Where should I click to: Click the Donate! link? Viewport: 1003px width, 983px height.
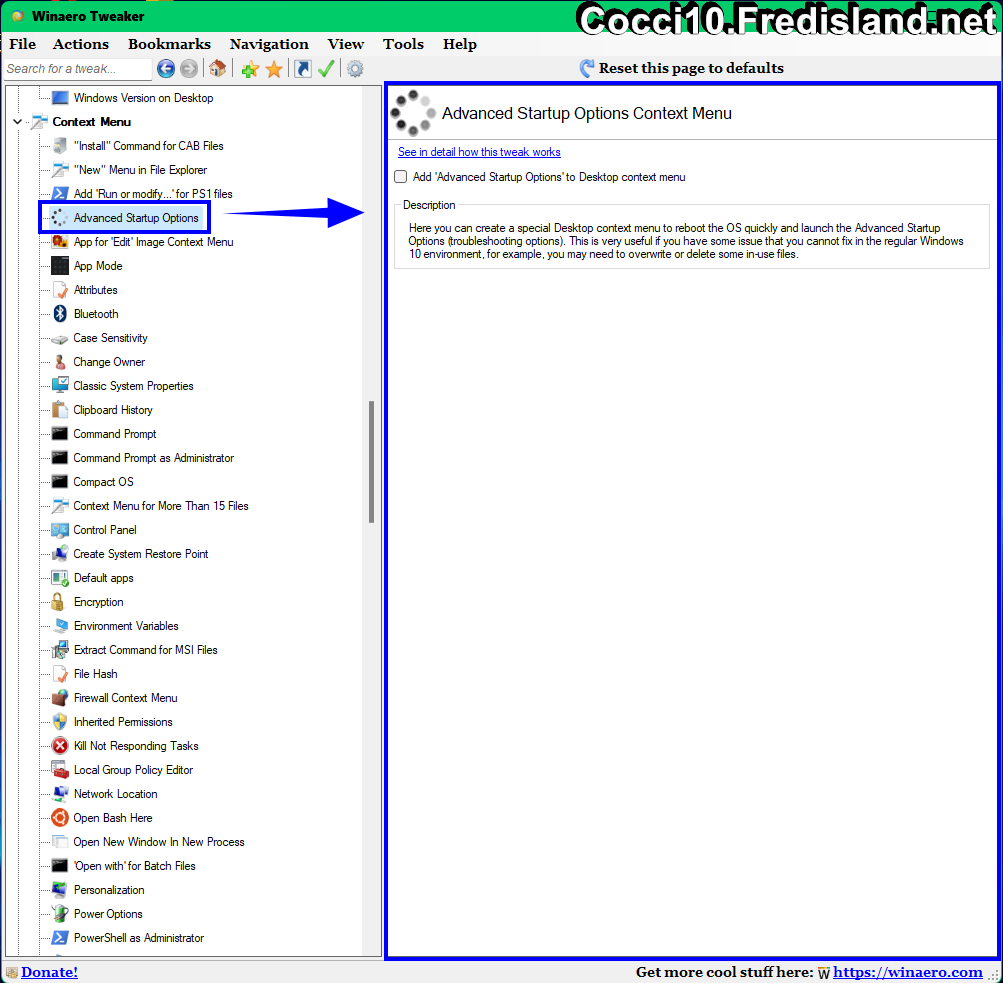pos(49,972)
